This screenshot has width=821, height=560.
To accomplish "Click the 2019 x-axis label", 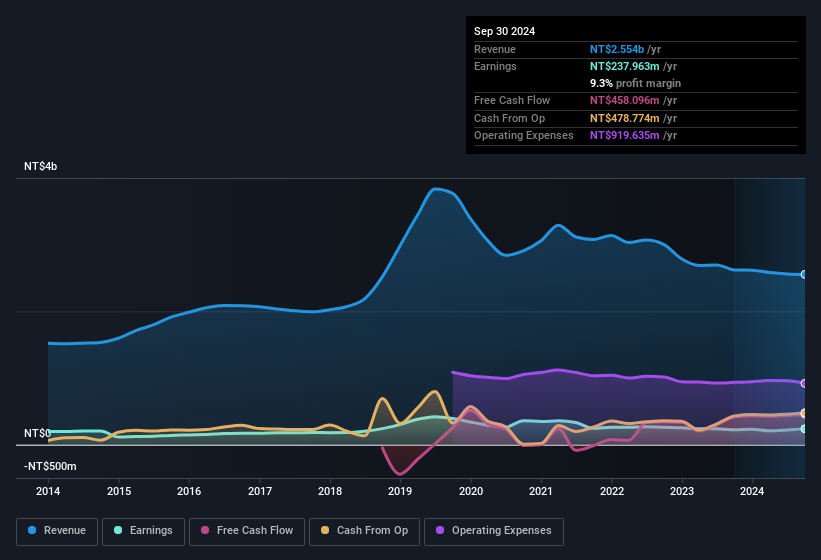I will (x=400, y=491).
